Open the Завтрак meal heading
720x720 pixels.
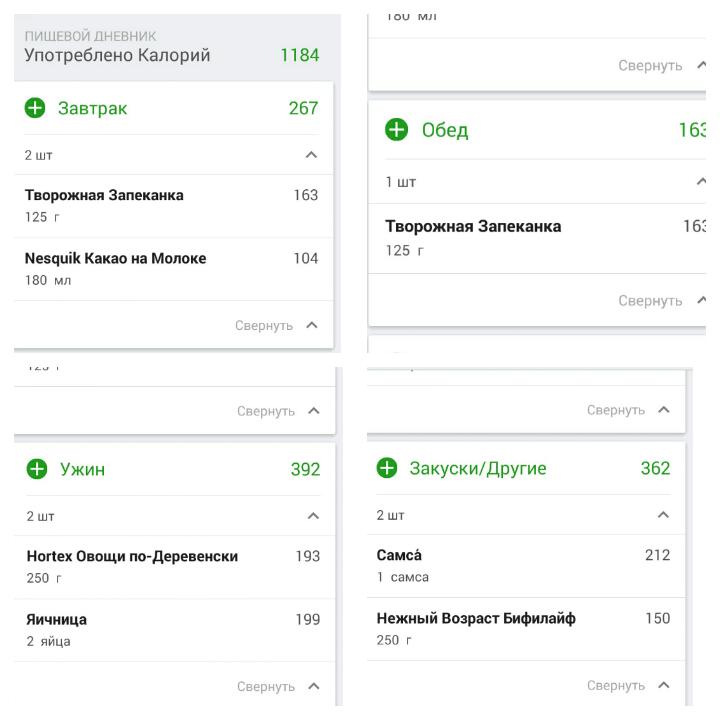click(93, 108)
